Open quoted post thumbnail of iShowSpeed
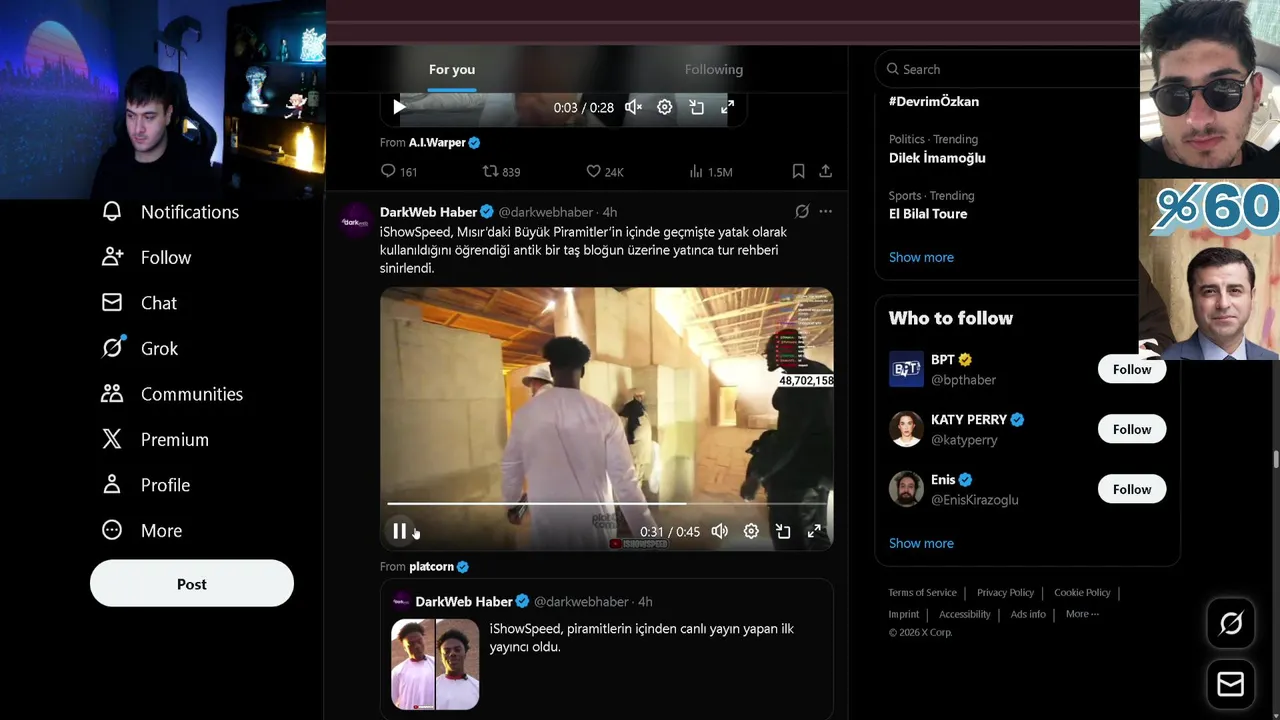The height and width of the screenshot is (720, 1280). point(435,664)
